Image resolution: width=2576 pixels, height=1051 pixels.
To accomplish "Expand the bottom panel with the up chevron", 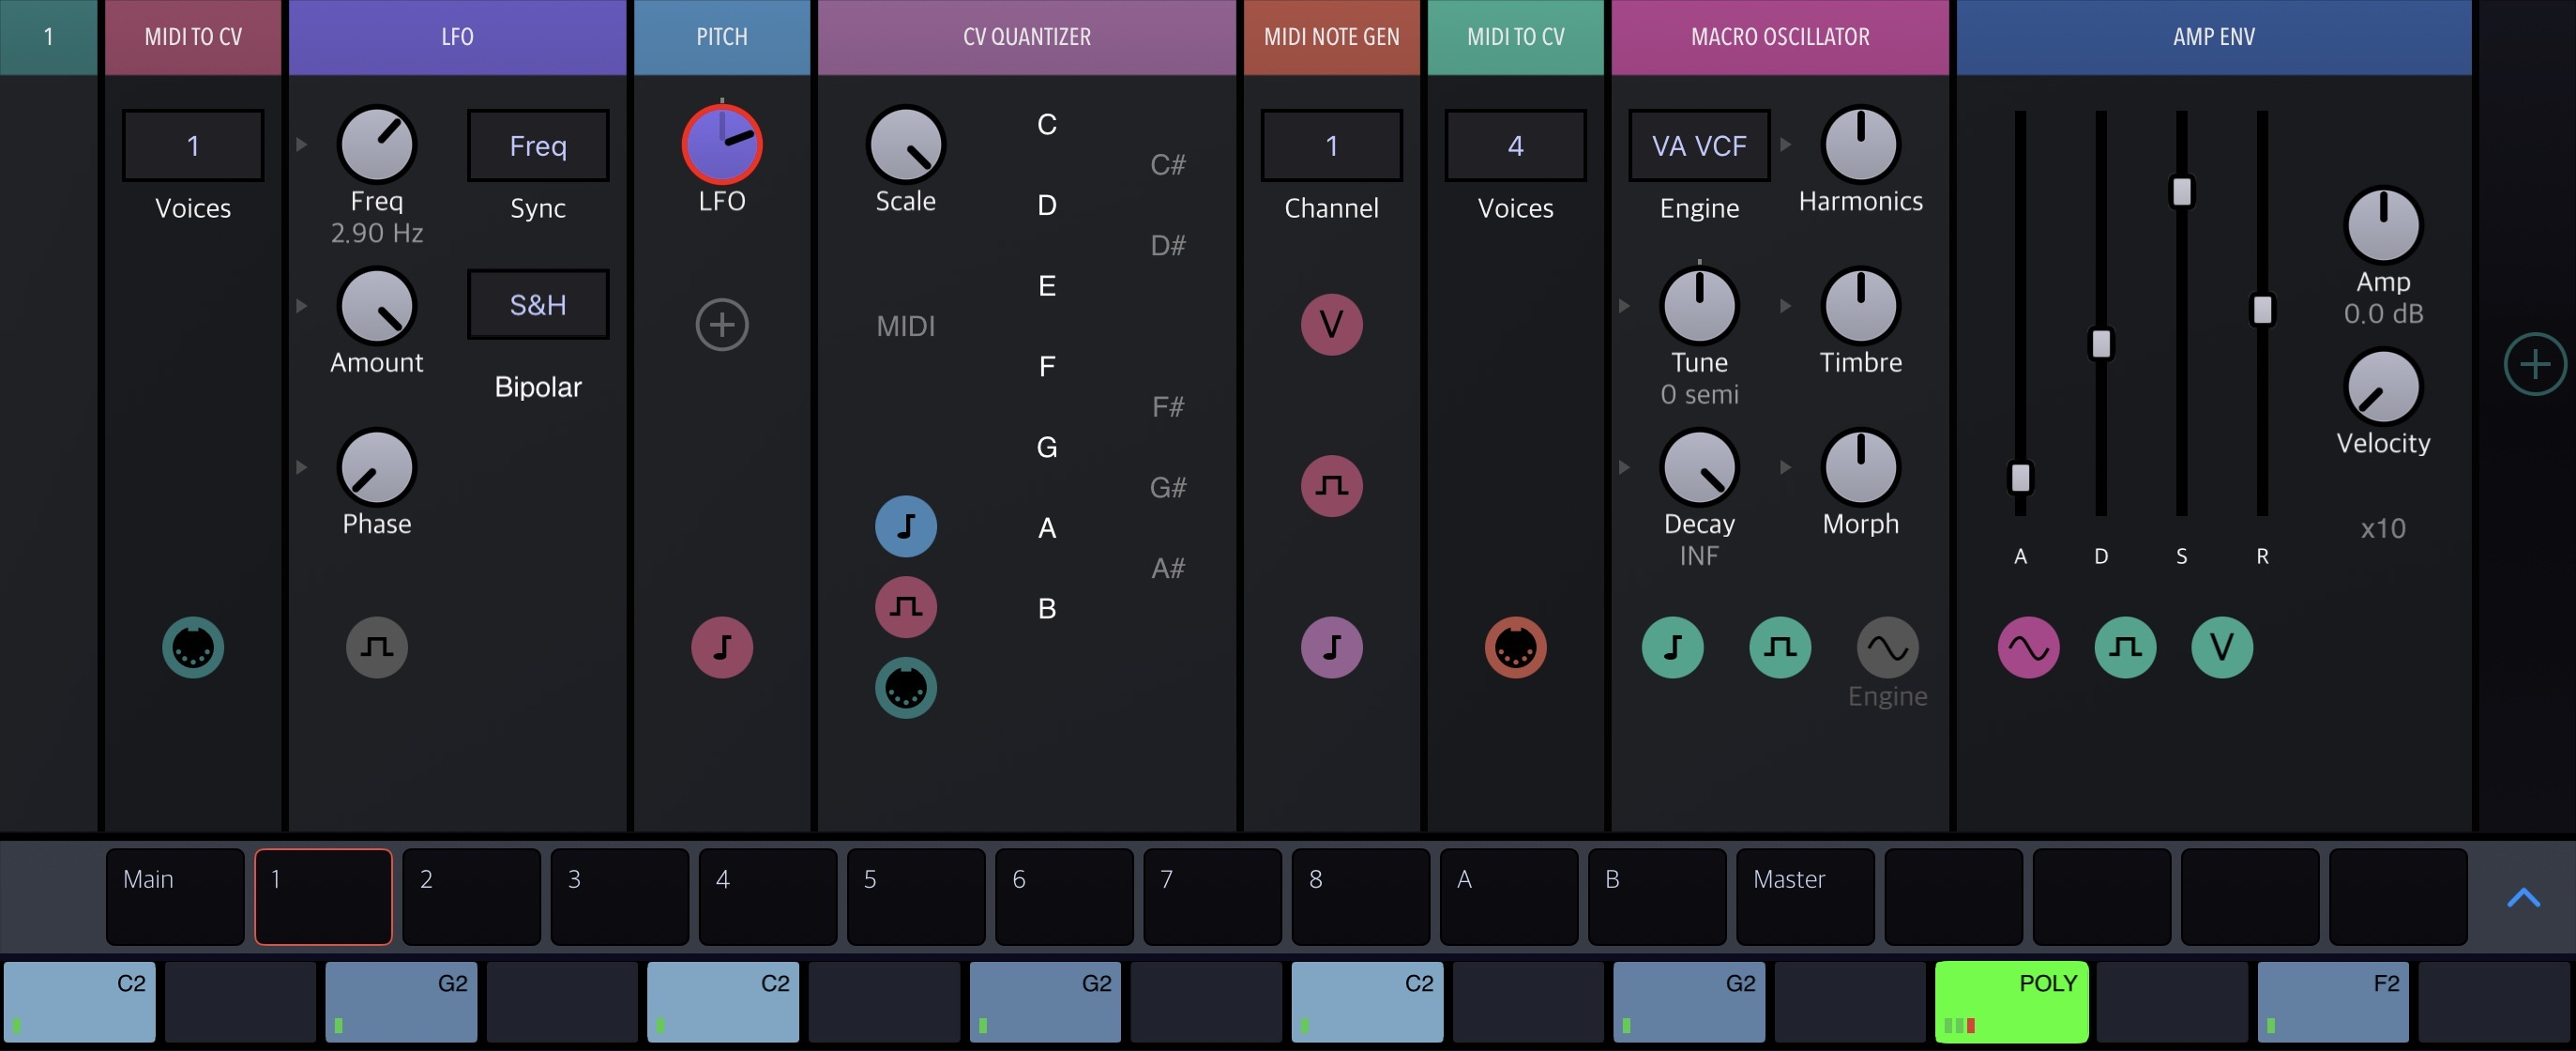I will [2524, 897].
